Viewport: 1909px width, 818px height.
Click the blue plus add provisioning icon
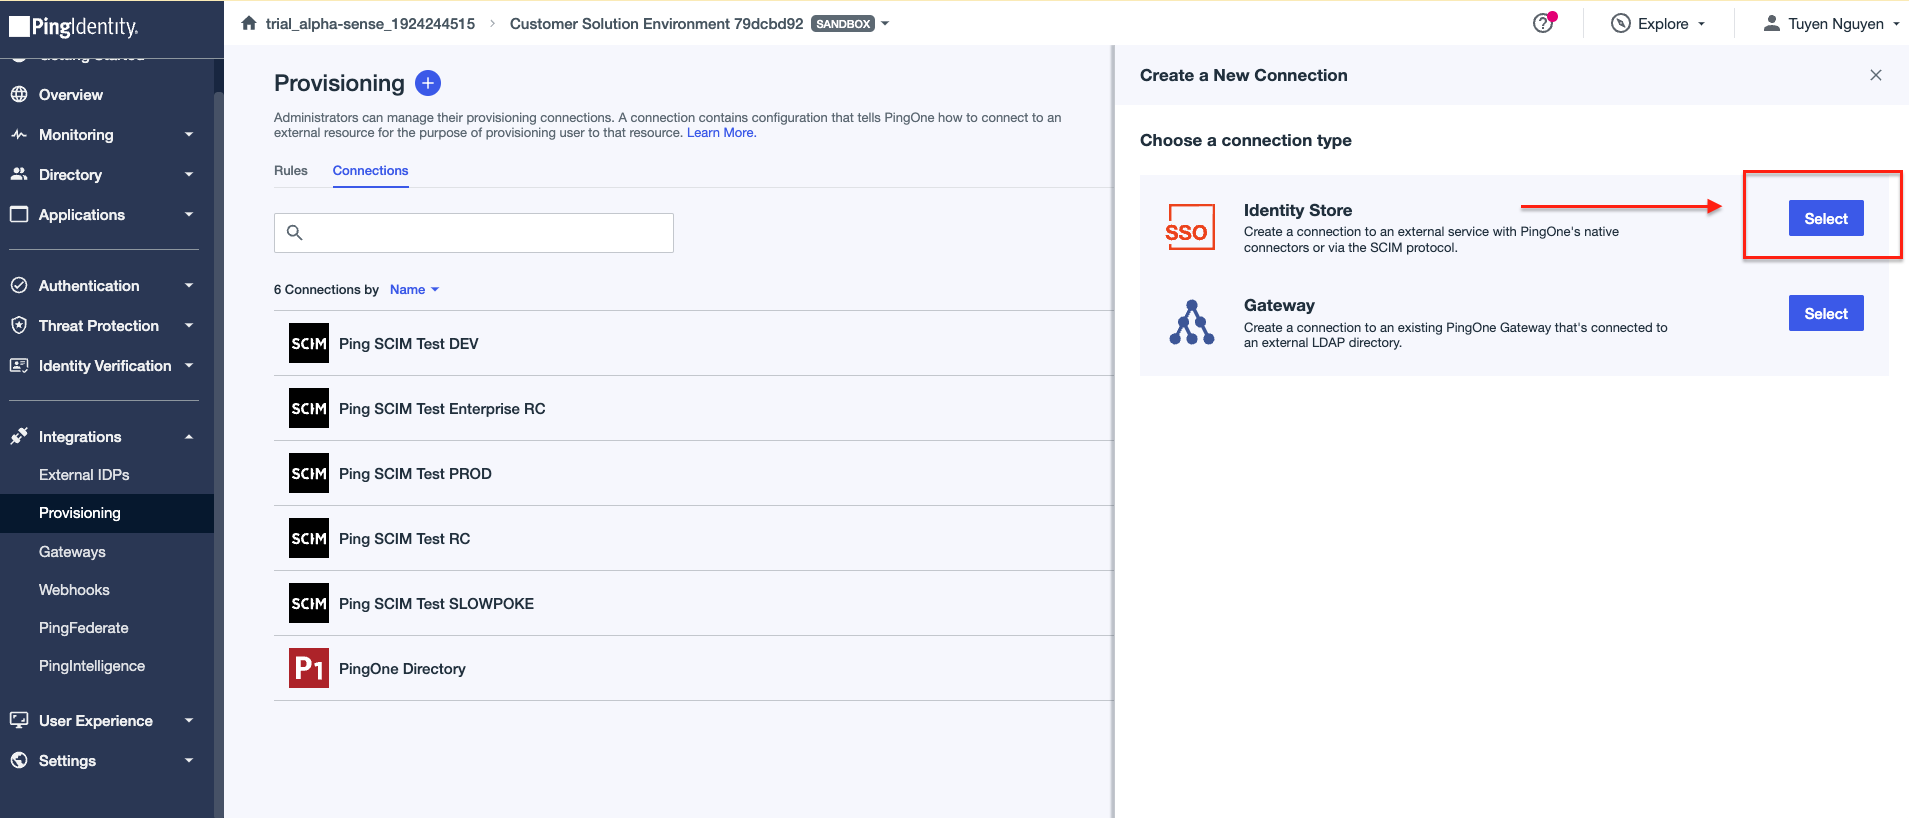[x=428, y=83]
